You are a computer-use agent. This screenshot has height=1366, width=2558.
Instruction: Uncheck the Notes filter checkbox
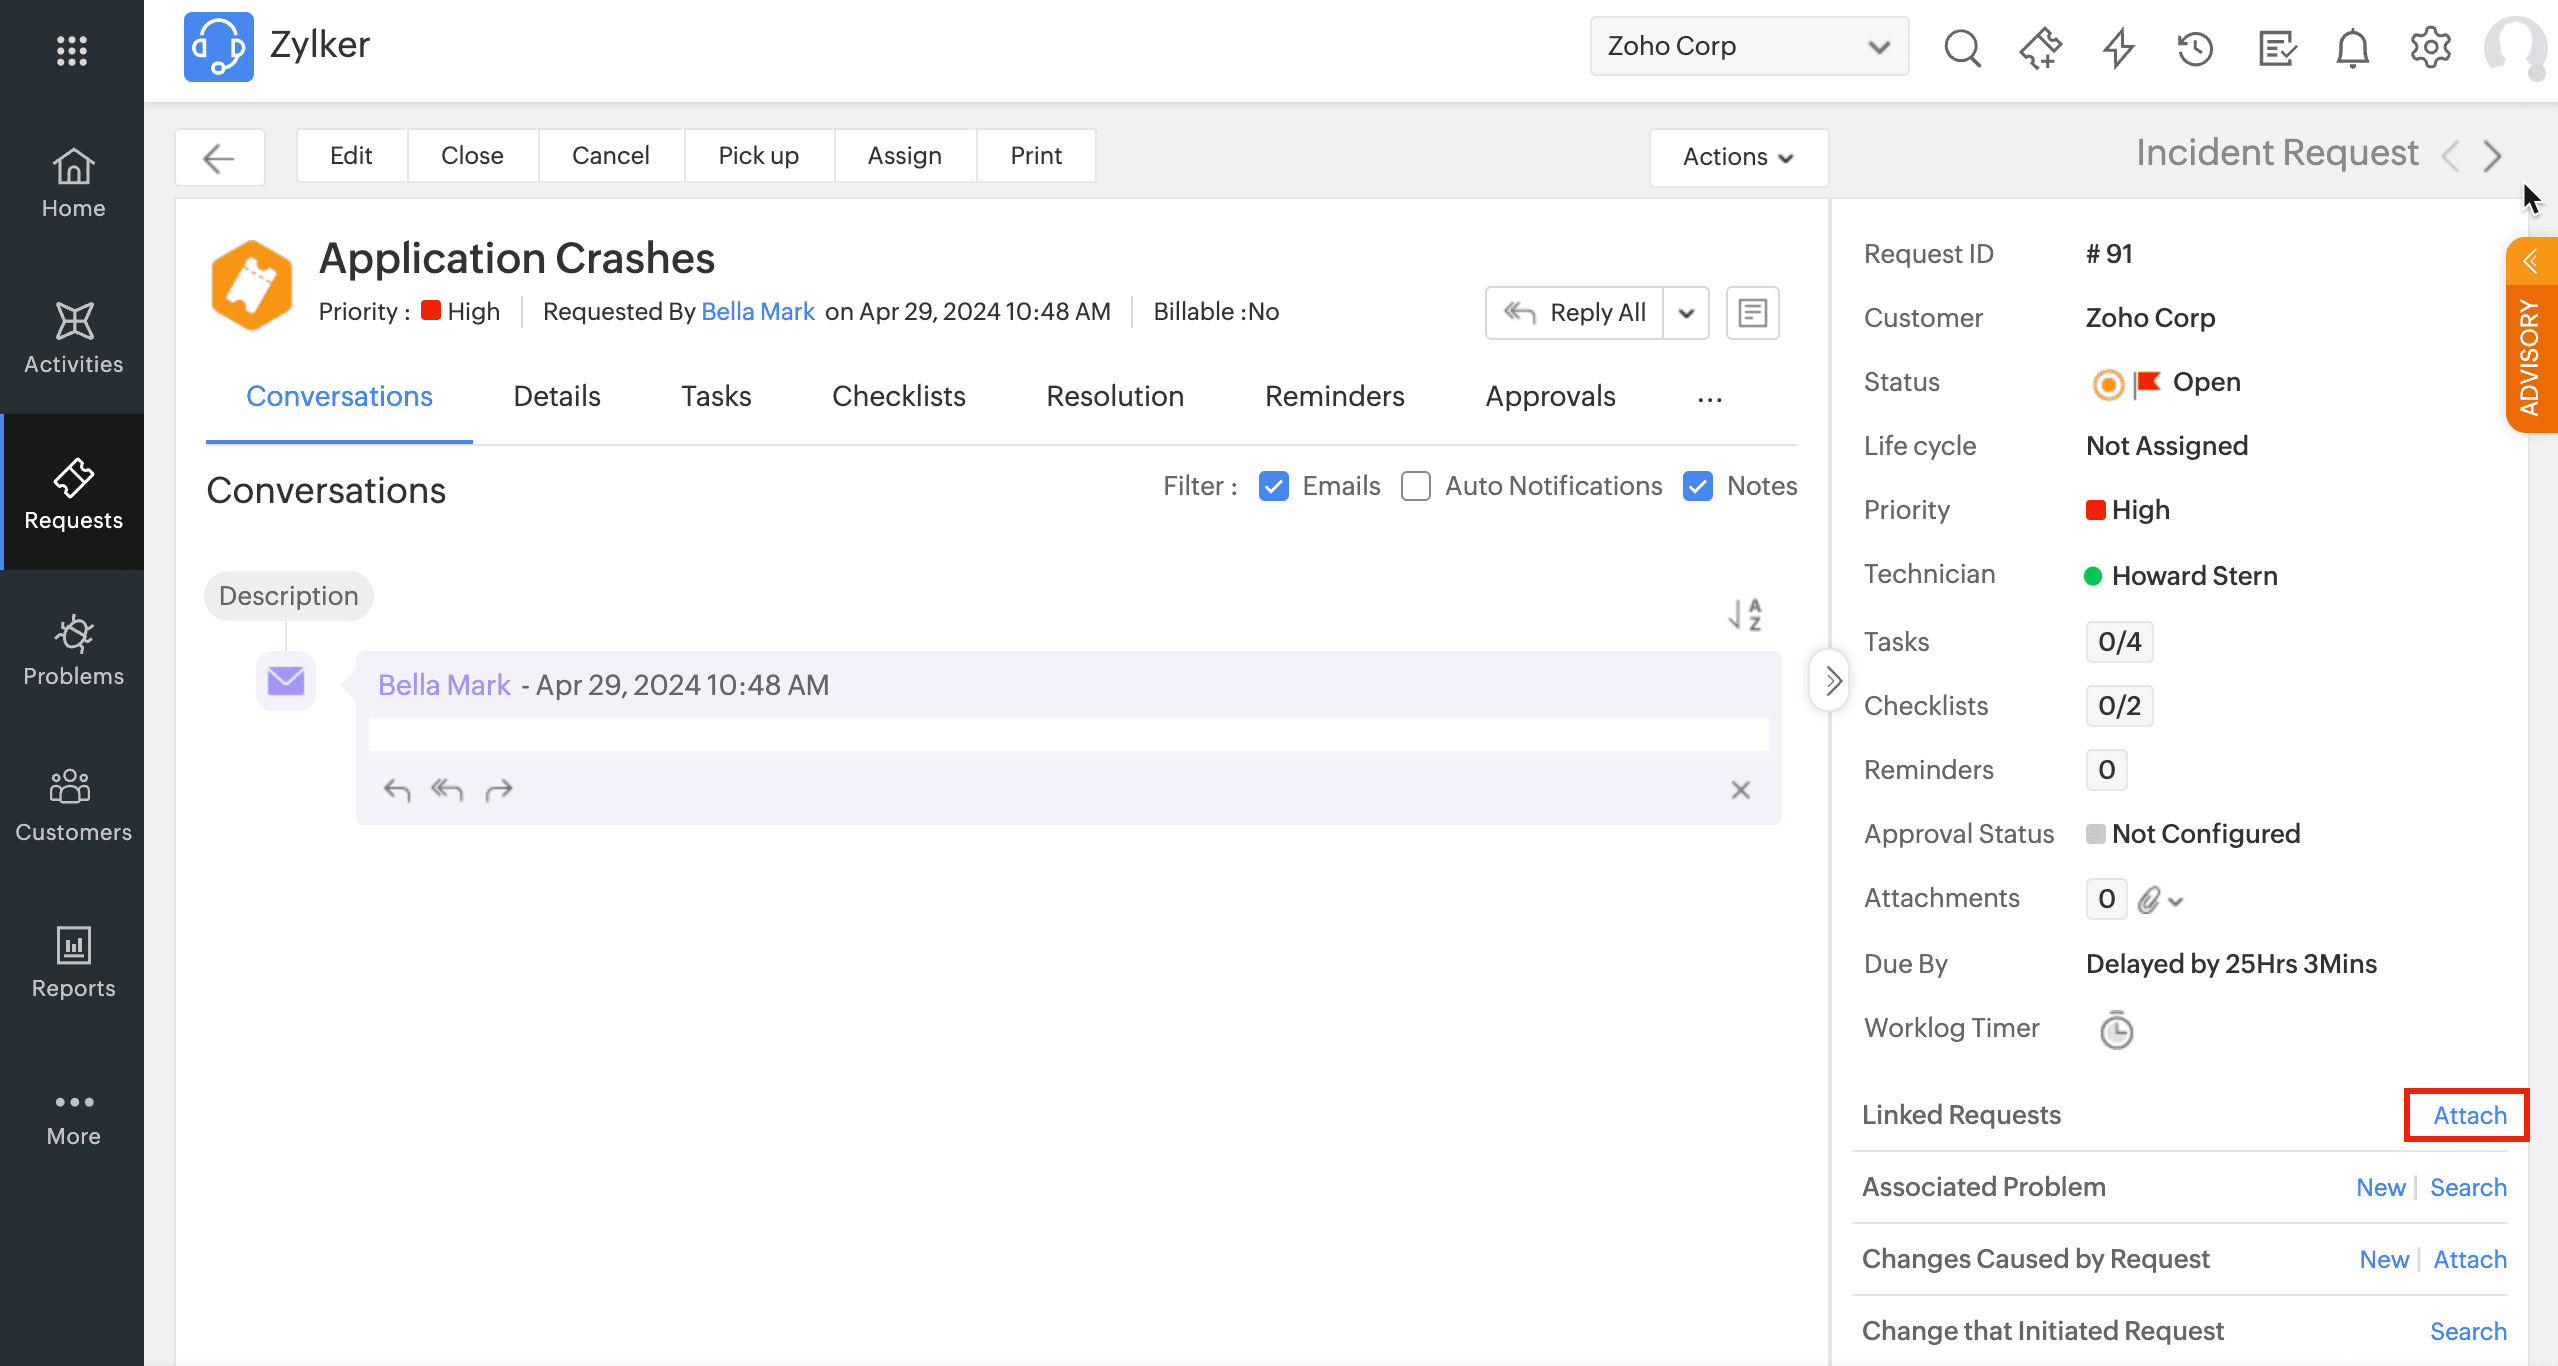coord(1697,486)
